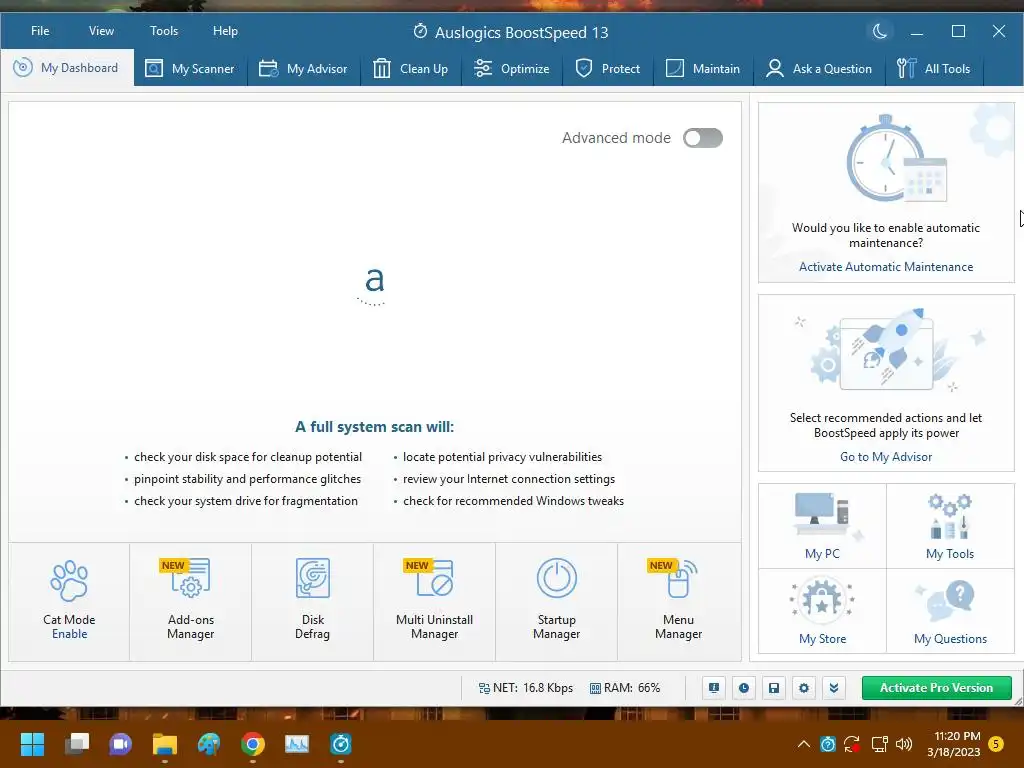This screenshot has width=1024, height=768.
Task: Click Go to My Advisor link
Action: [x=886, y=456]
